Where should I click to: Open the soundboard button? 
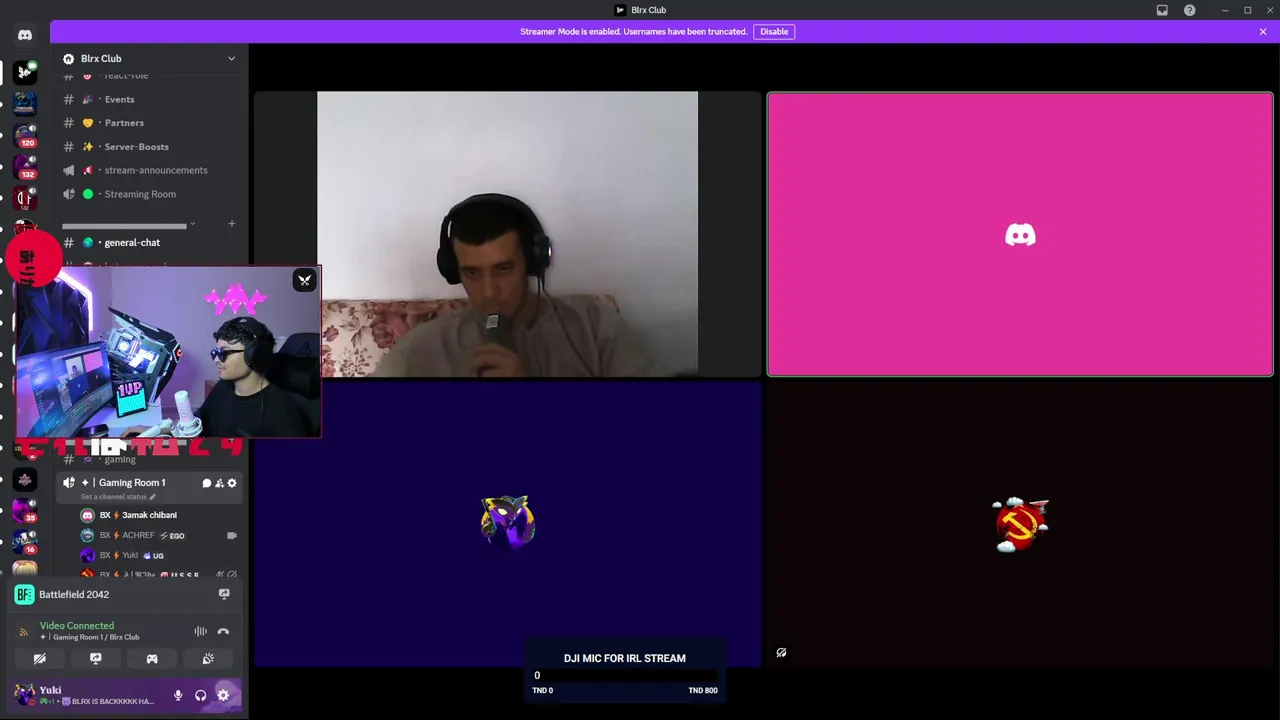click(208, 659)
